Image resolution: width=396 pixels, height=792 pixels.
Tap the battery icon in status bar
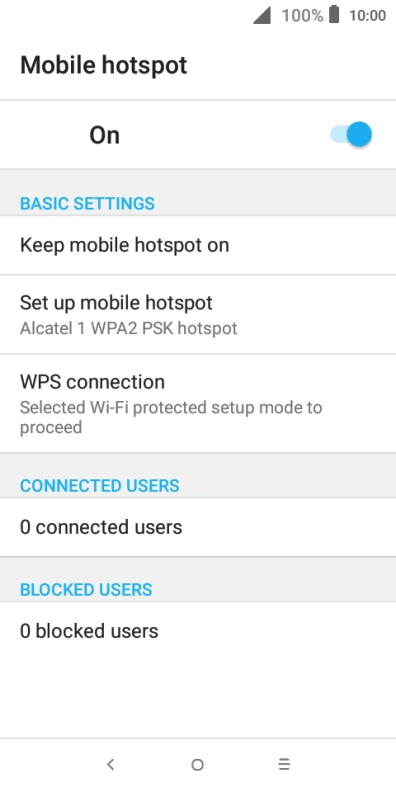pos(334,15)
